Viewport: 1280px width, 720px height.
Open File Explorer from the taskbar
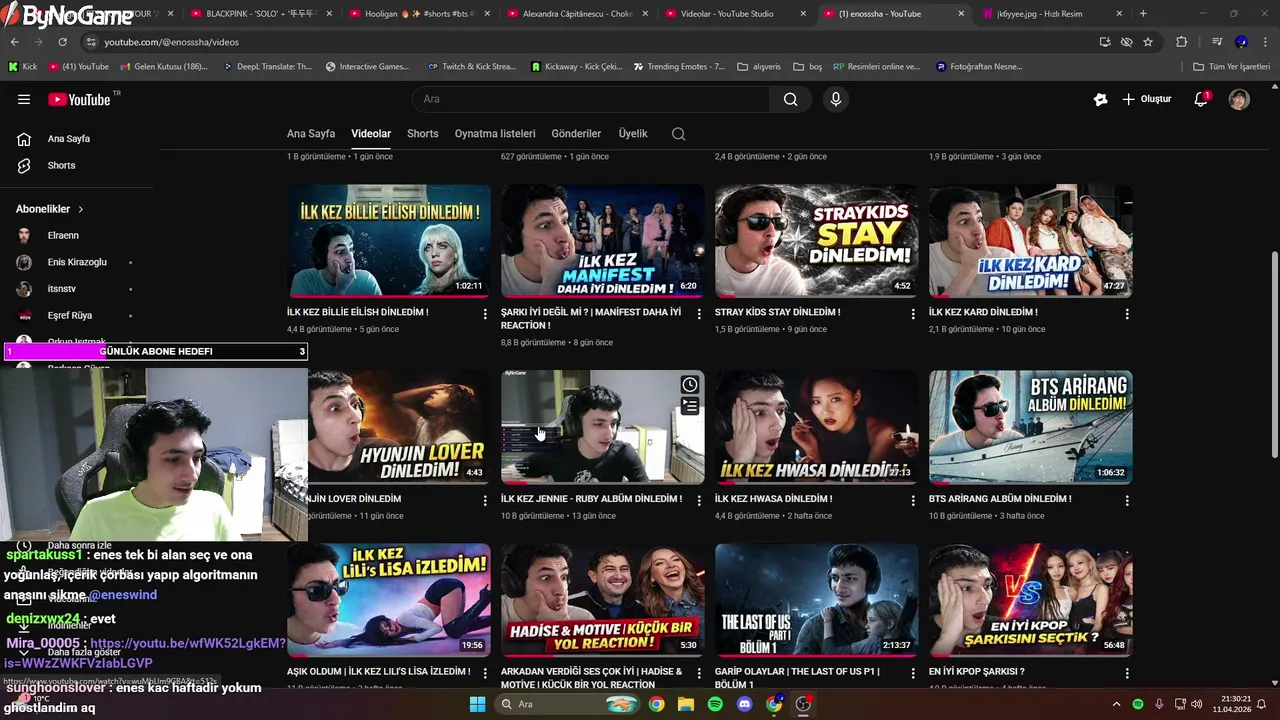pyautogui.click(x=686, y=704)
